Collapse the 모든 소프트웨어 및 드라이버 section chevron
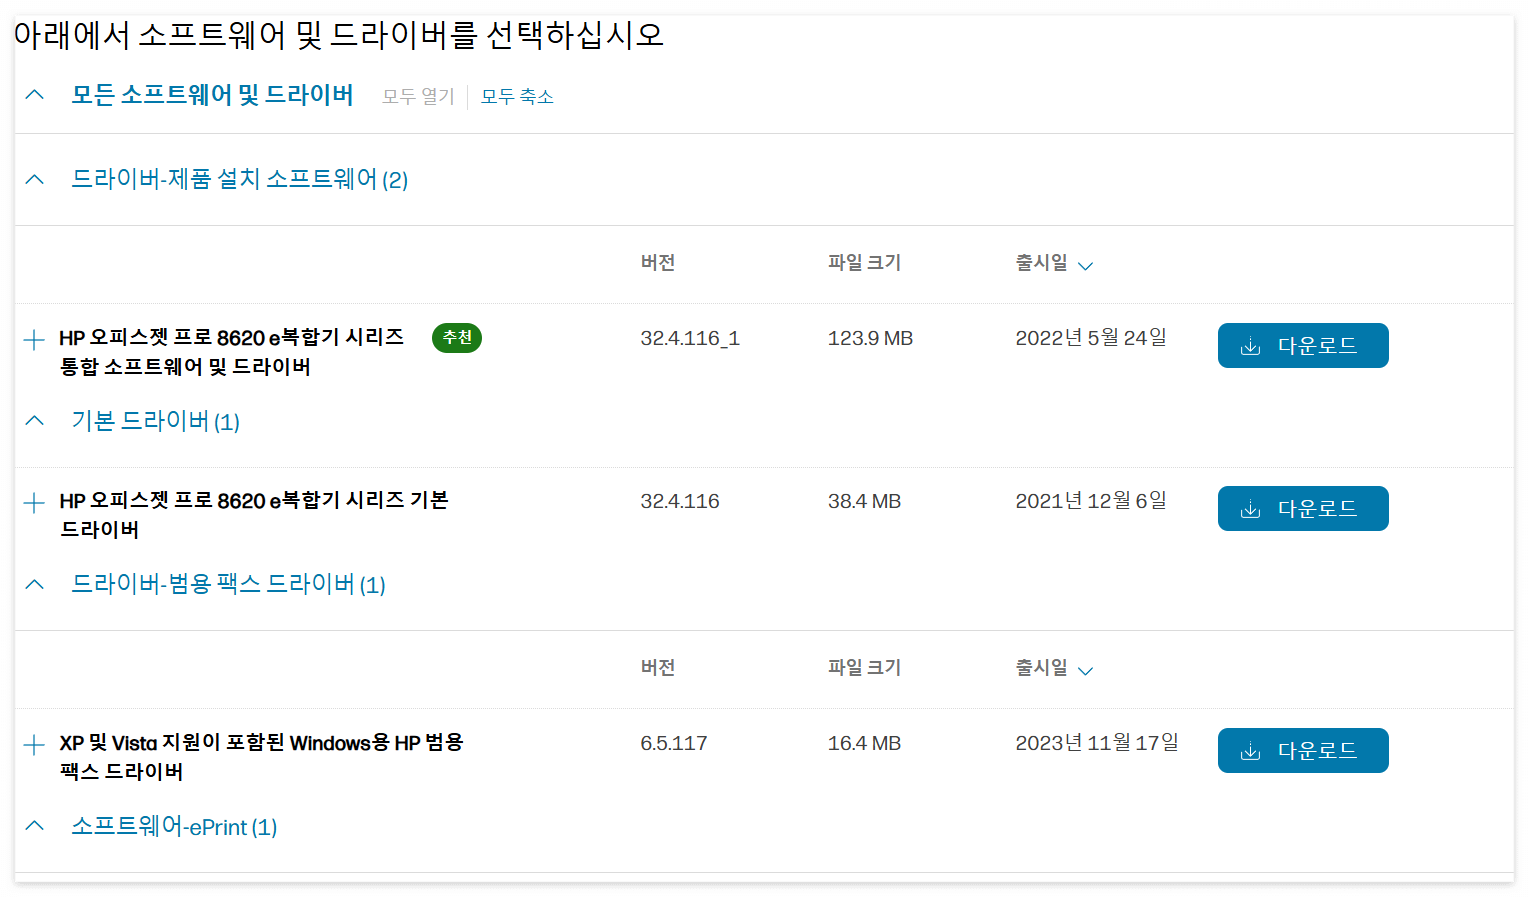 pyautogui.click(x=34, y=93)
